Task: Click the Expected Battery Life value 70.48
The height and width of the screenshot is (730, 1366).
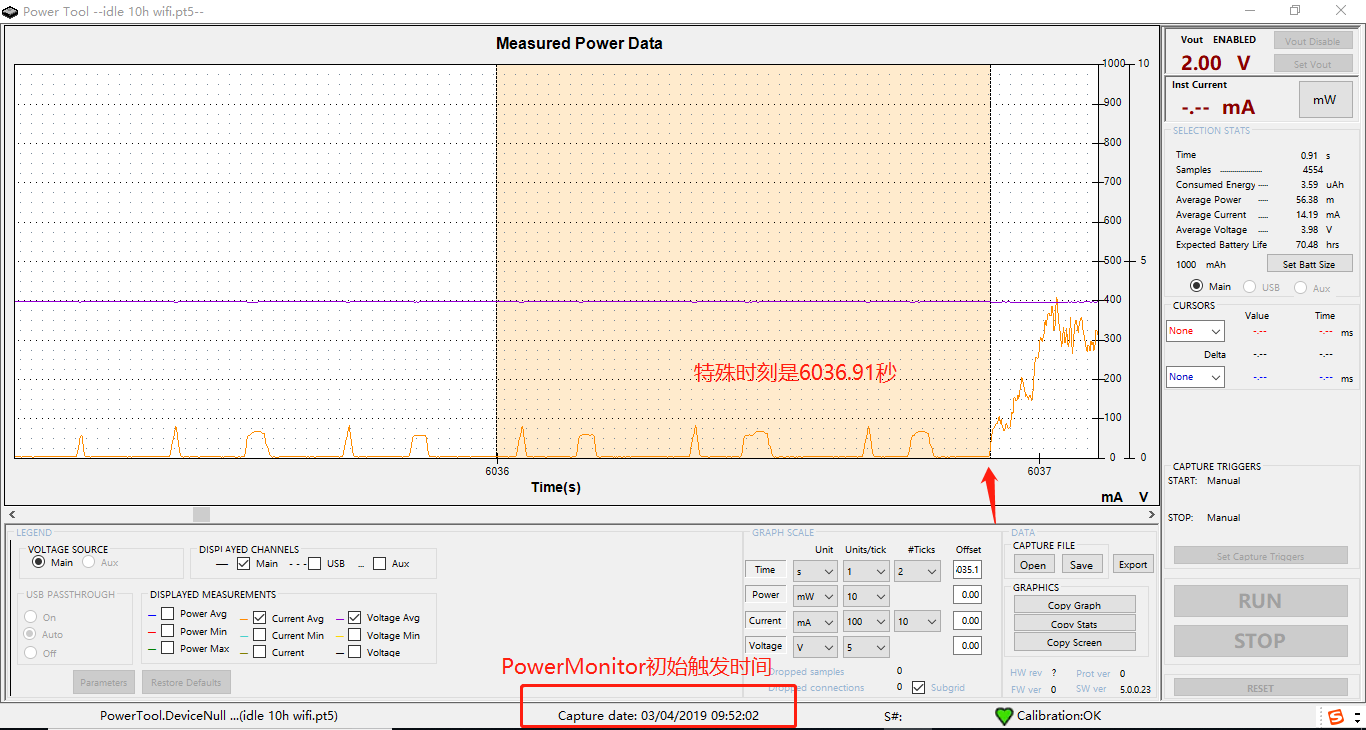Action: click(x=1307, y=245)
